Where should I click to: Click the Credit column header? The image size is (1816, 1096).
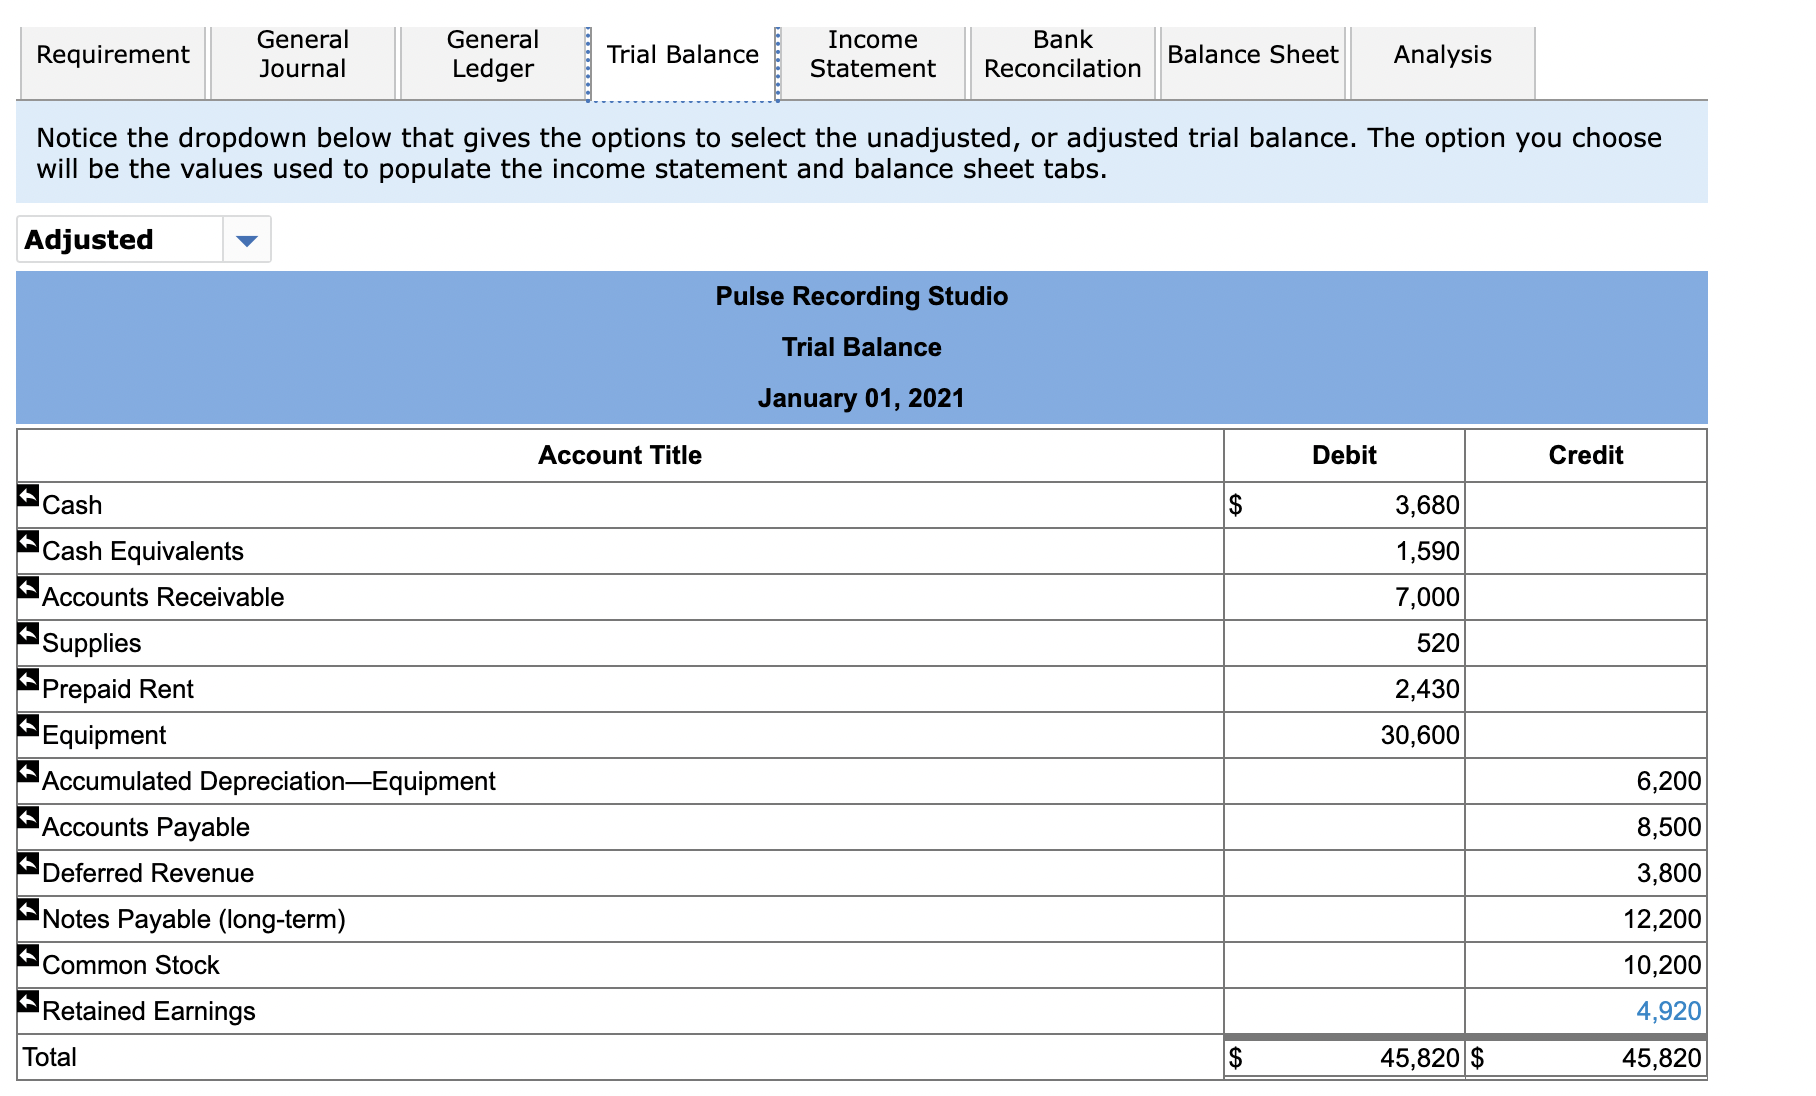1586,455
